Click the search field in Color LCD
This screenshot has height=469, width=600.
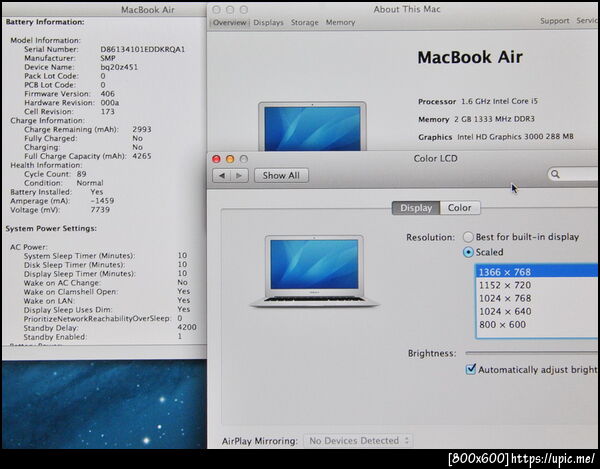[573, 174]
